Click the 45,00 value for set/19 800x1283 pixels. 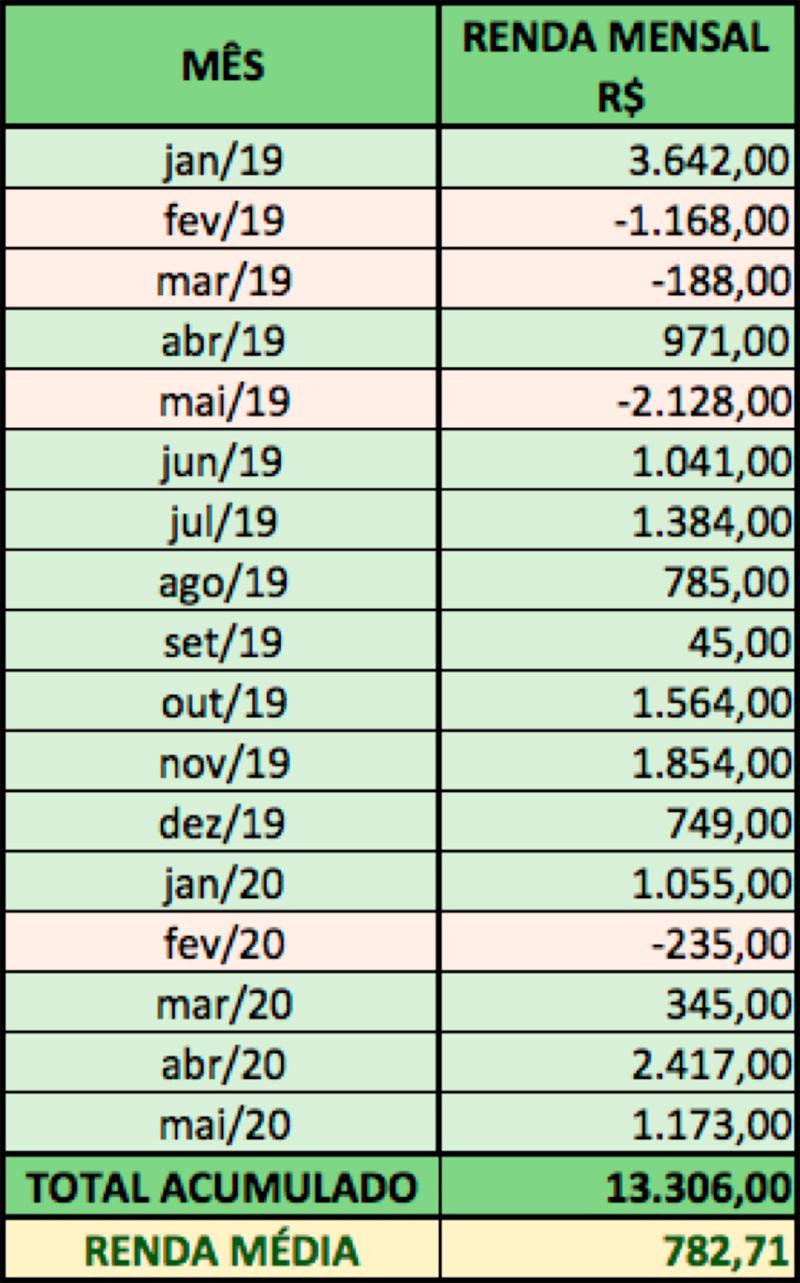click(617, 643)
